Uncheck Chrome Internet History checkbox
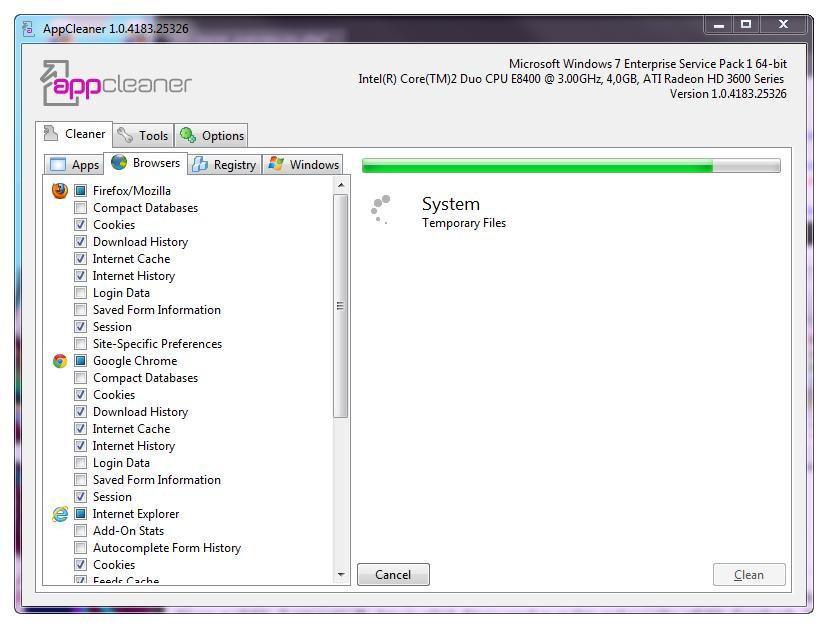 coord(80,446)
